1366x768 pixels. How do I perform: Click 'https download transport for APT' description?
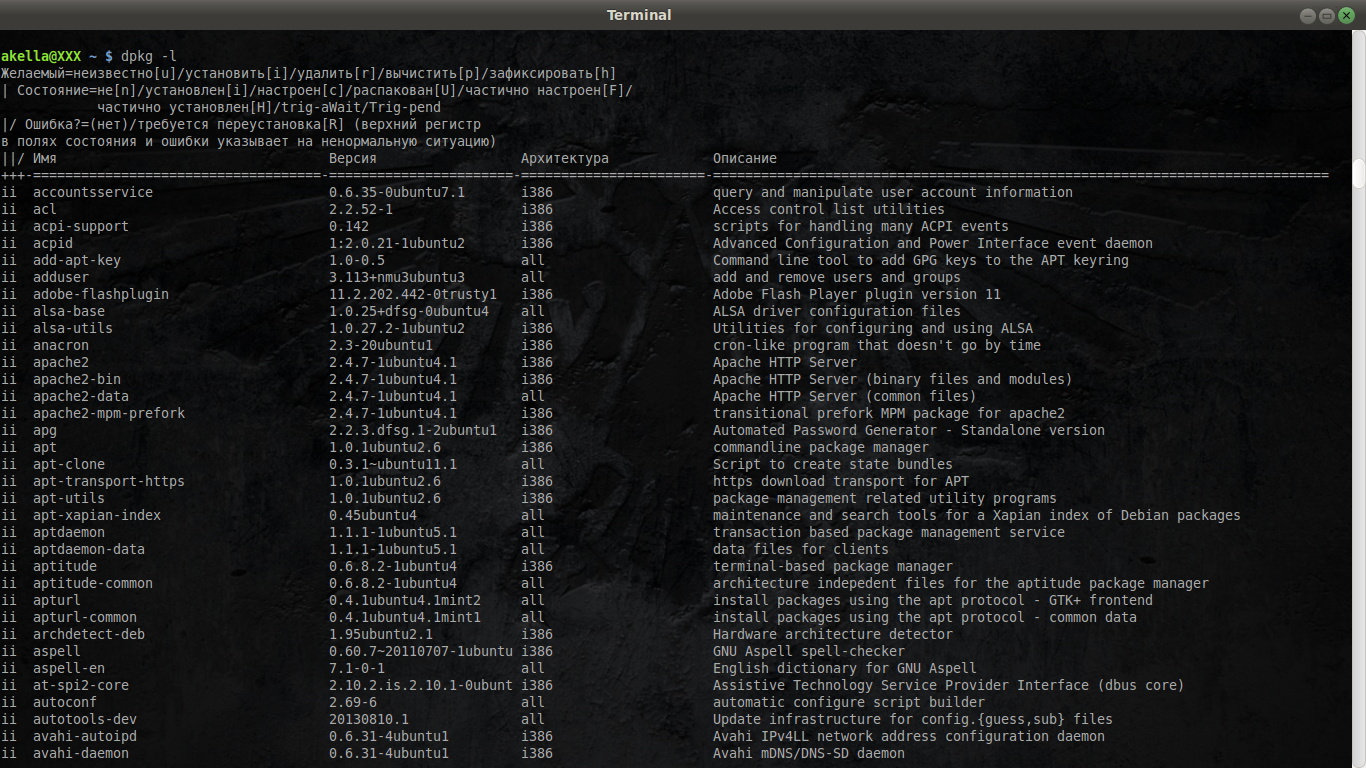click(x=841, y=481)
